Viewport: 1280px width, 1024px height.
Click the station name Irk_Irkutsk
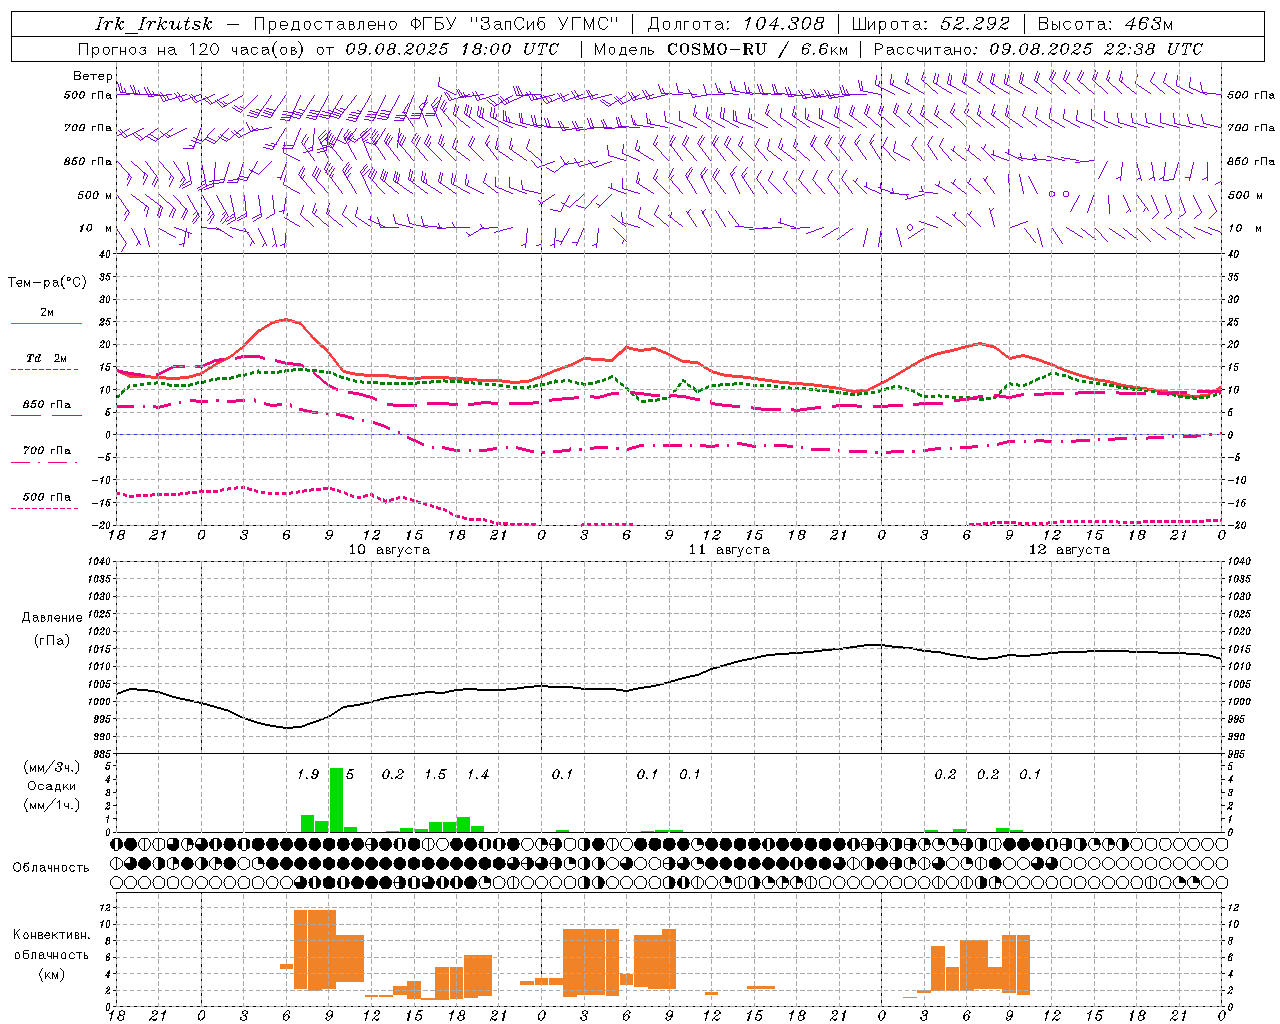154,24
